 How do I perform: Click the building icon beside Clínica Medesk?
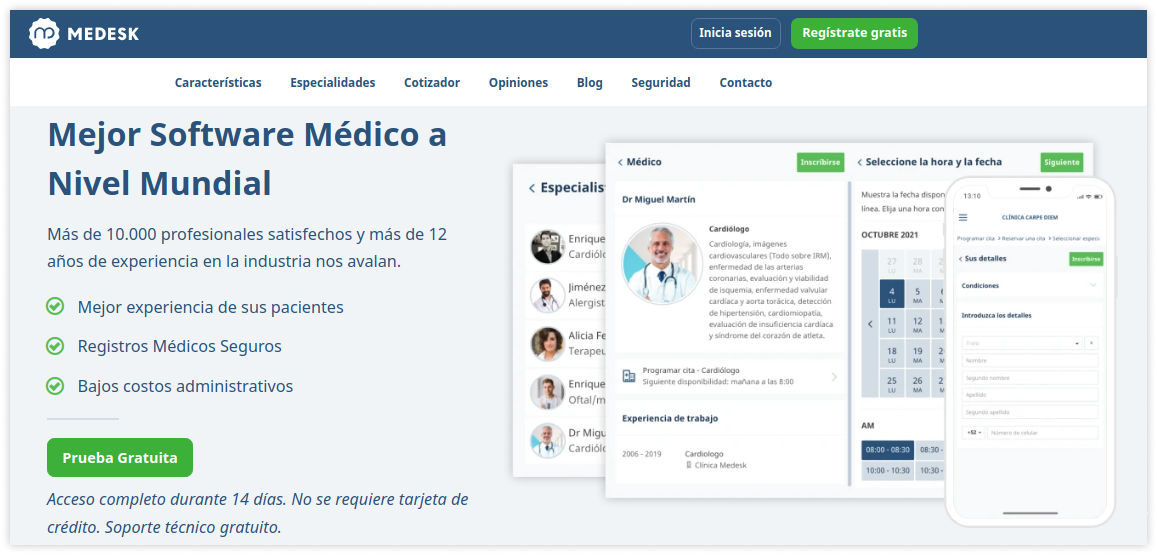(688, 466)
